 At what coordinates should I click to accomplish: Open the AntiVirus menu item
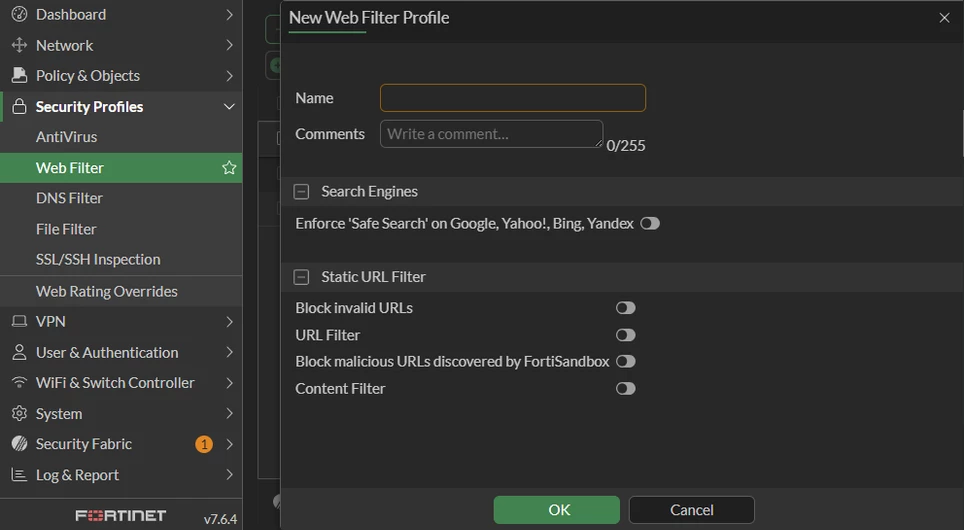121,137
